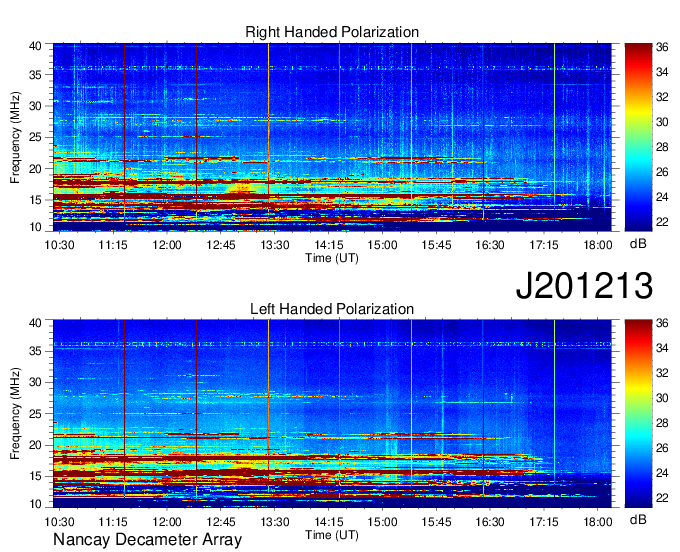Image resolution: width=680 pixels, height=552 pixels.
Task: Click the "18:00" time tick on the right-handed plot
Action: pos(598,245)
